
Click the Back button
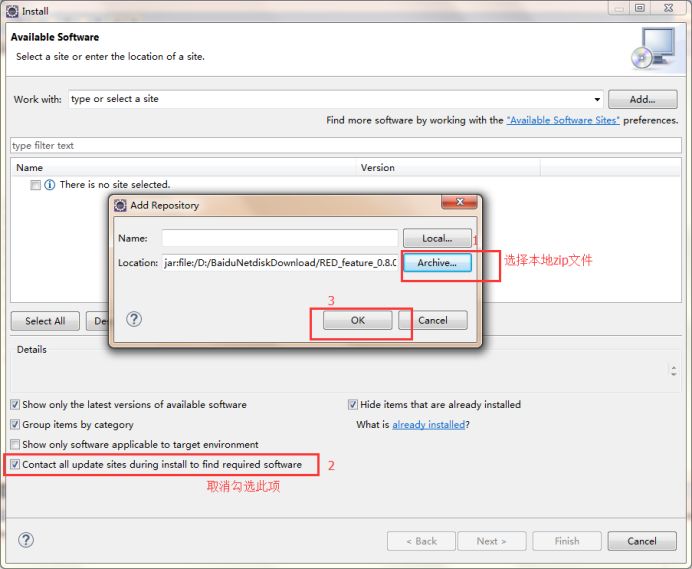pos(421,541)
